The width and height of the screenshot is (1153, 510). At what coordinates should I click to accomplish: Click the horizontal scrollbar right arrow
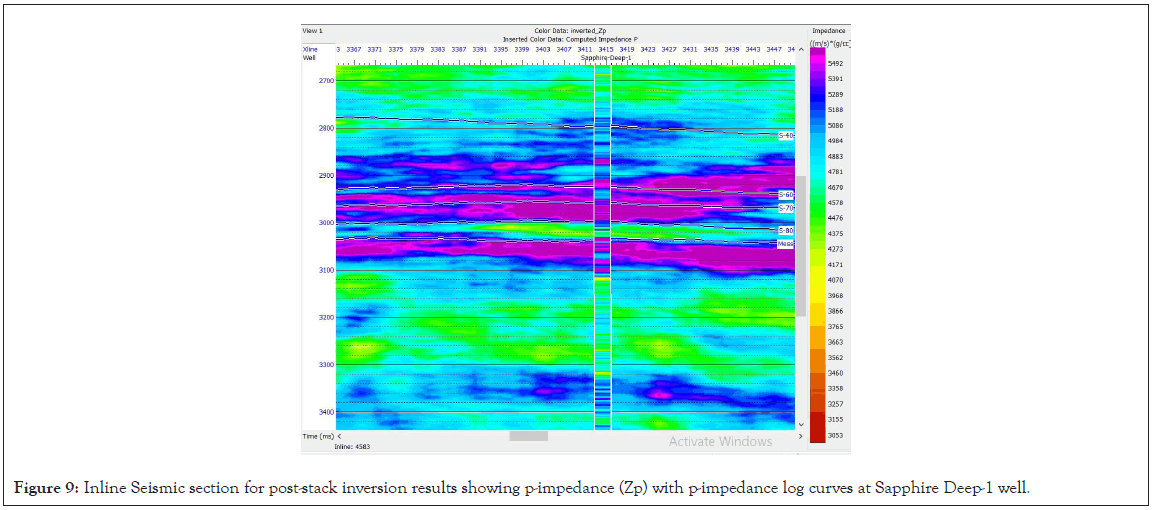(800, 437)
